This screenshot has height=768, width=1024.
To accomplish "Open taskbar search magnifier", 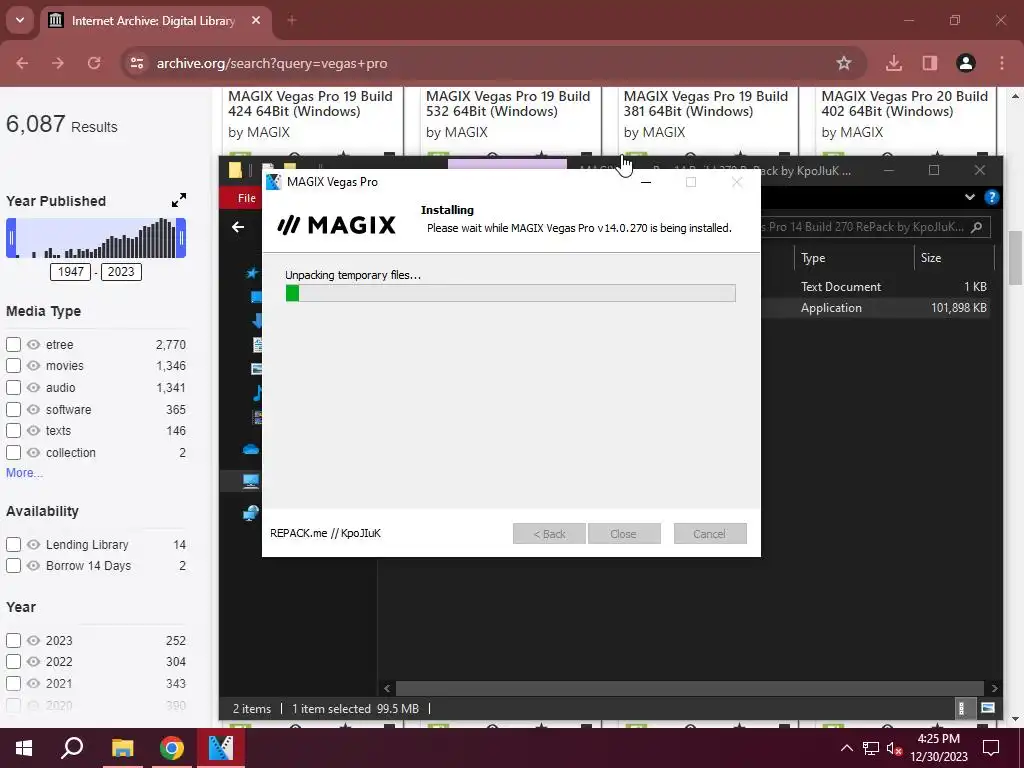I will click(x=72, y=748).
